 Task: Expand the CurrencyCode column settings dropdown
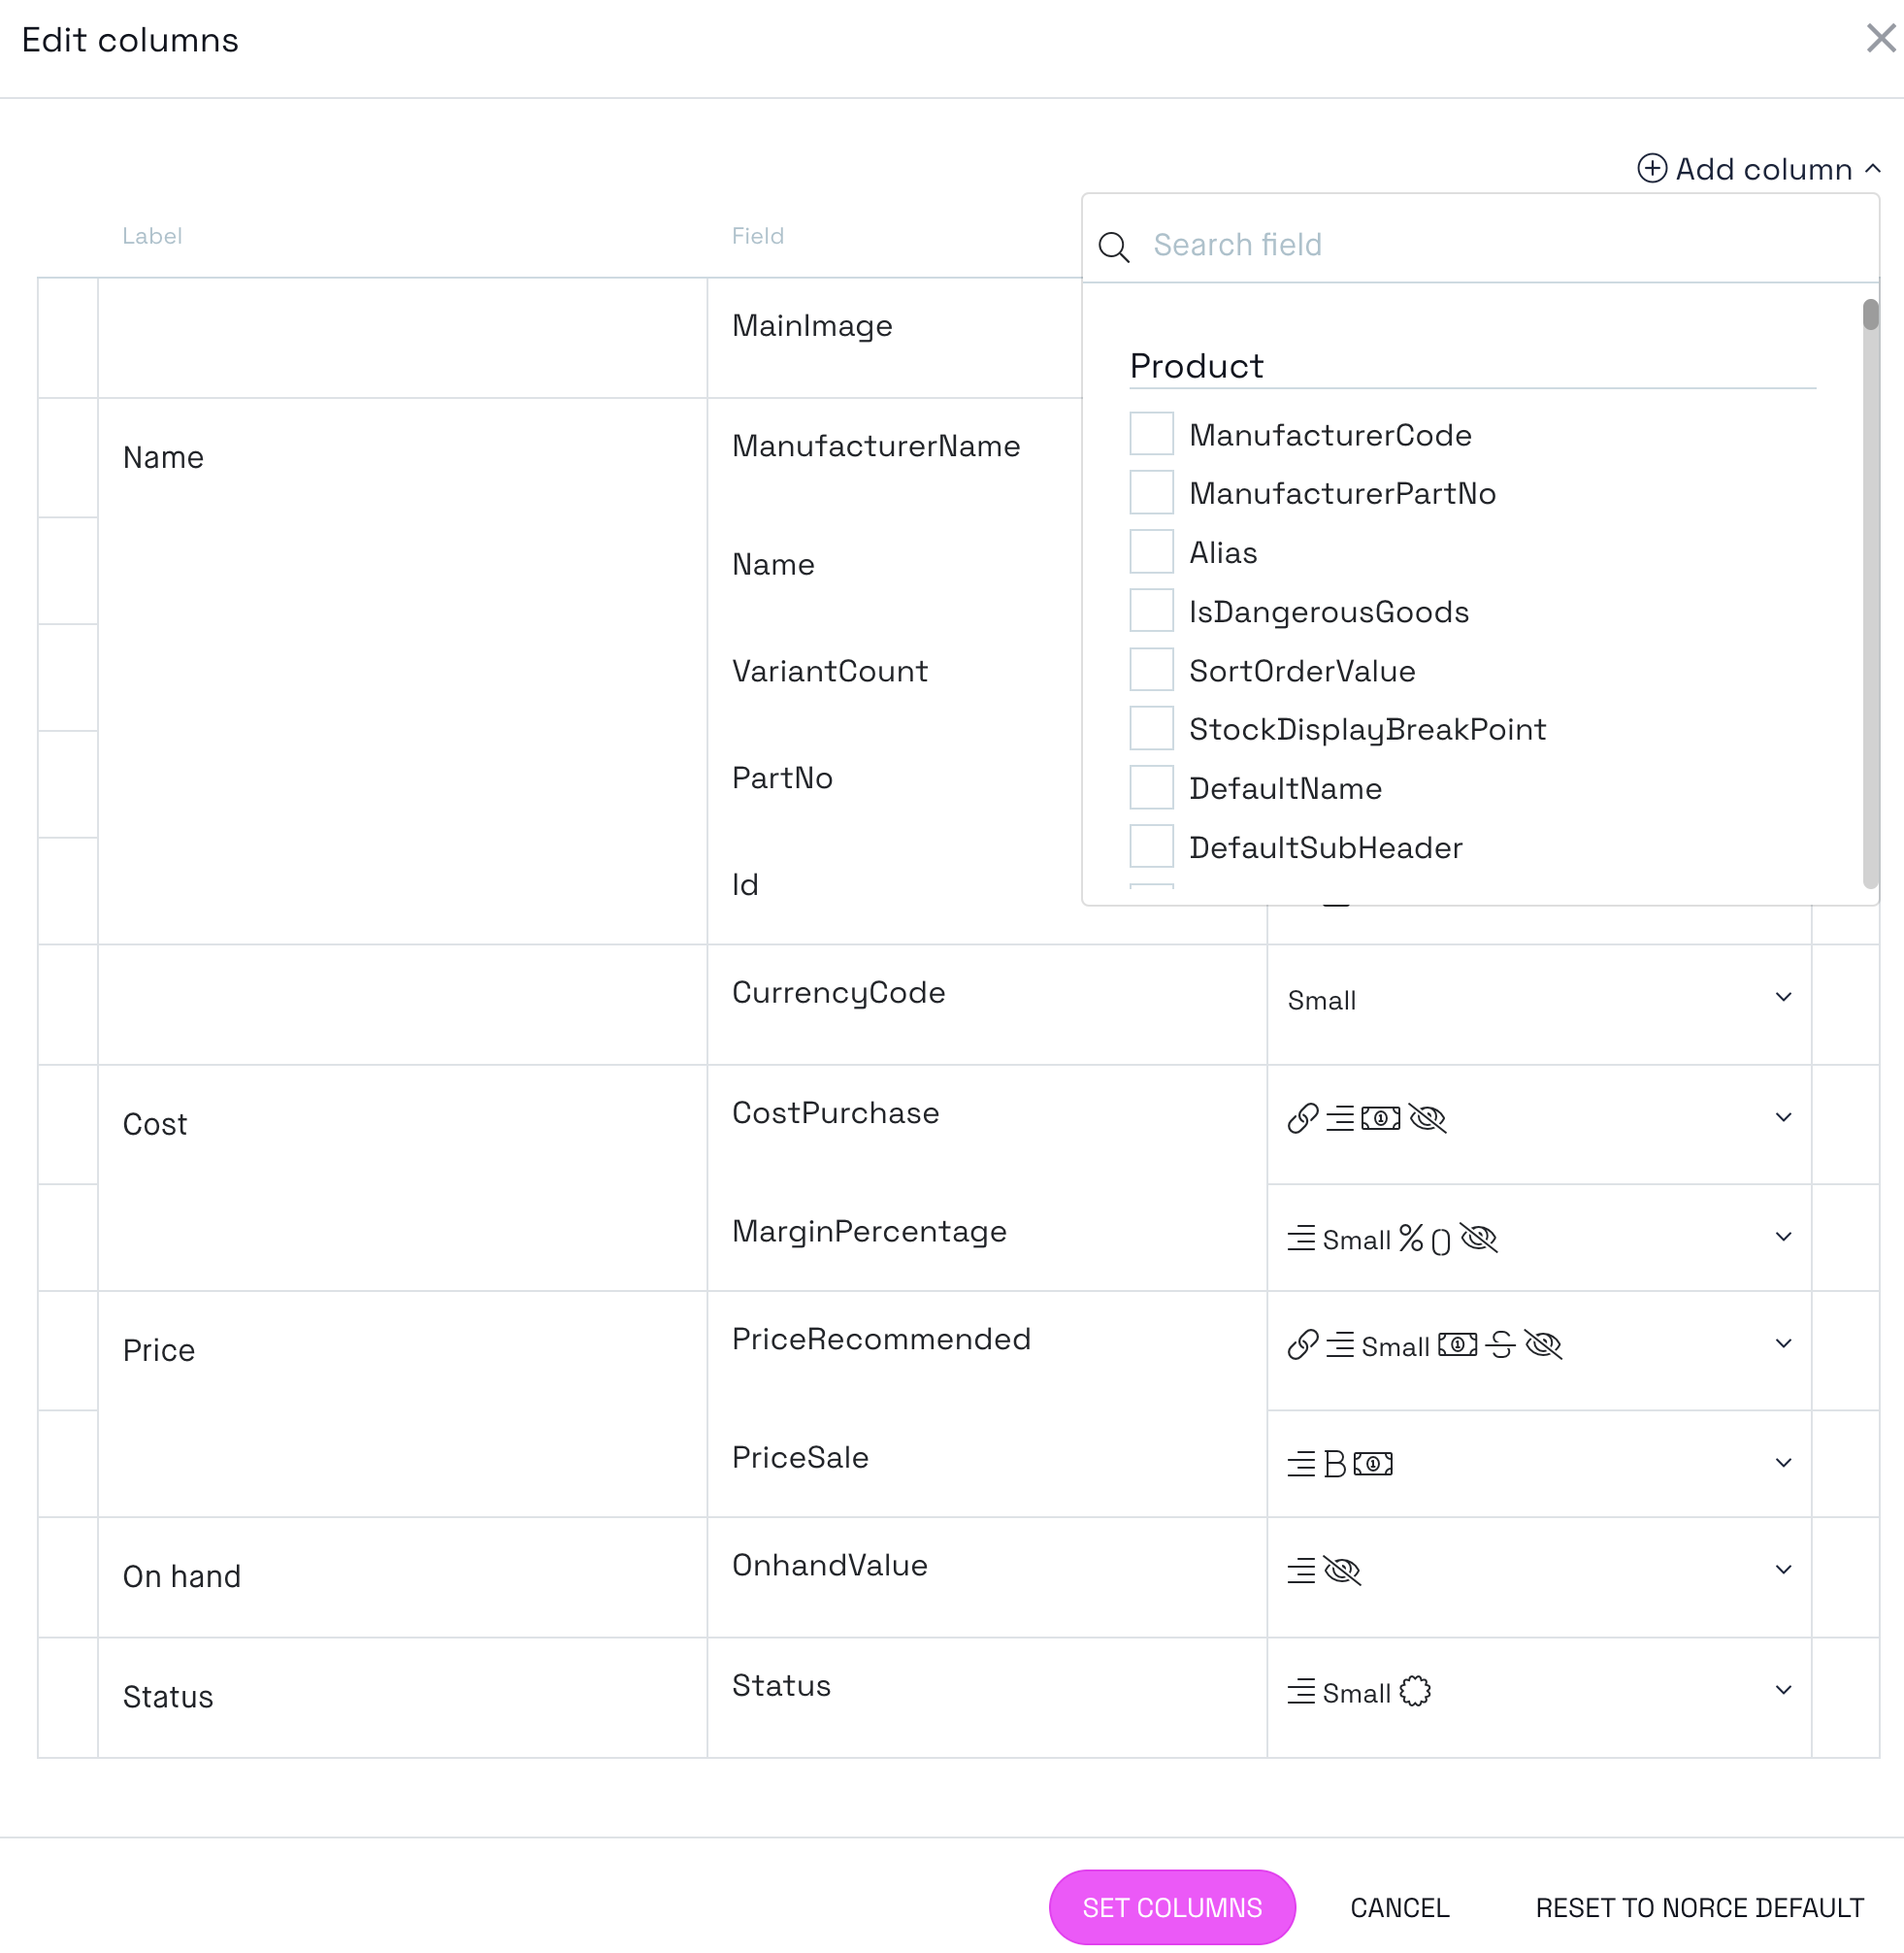(1786, 998)
